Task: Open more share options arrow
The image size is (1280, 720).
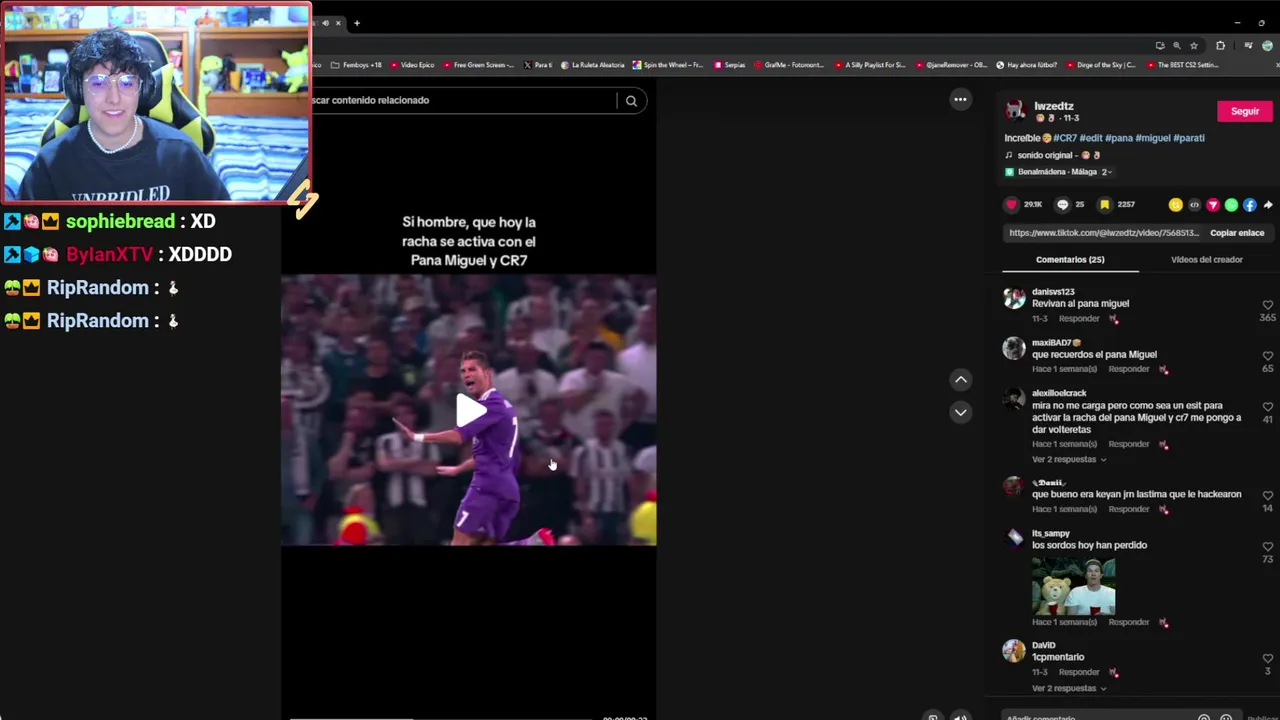Action: 1268,205
